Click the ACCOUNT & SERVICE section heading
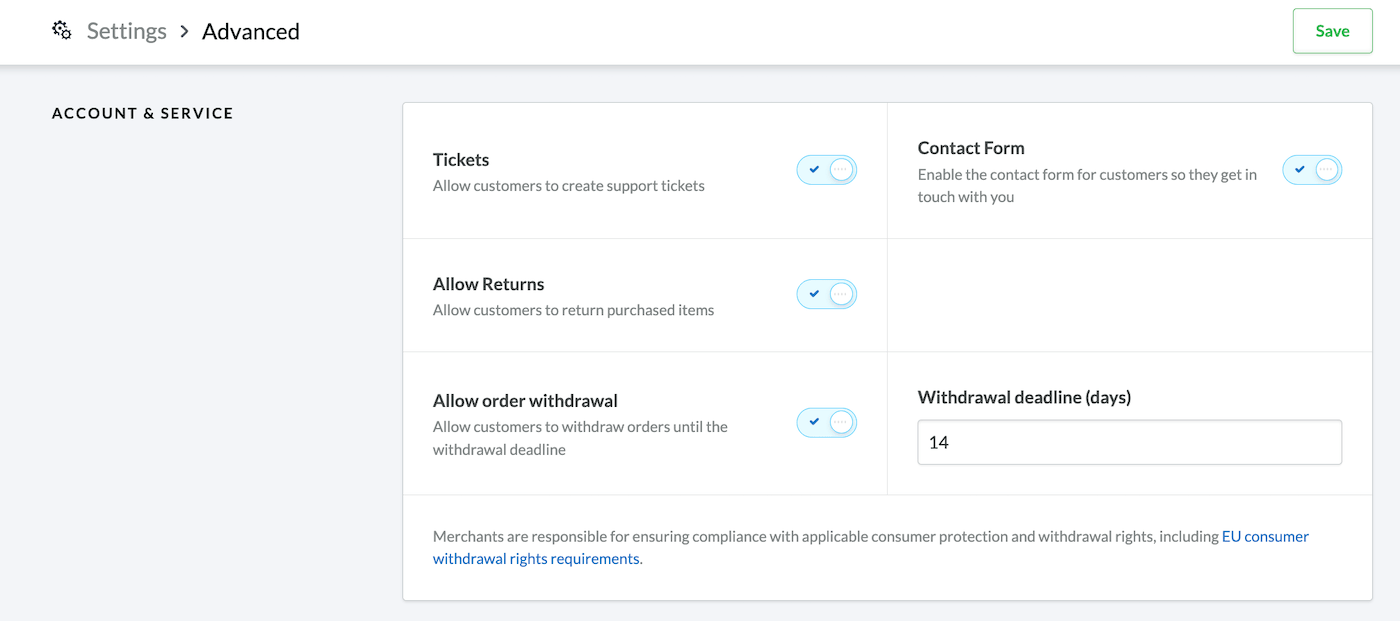Image resolution: width=1400 pixels, height=621 pixels. (143, 113)
